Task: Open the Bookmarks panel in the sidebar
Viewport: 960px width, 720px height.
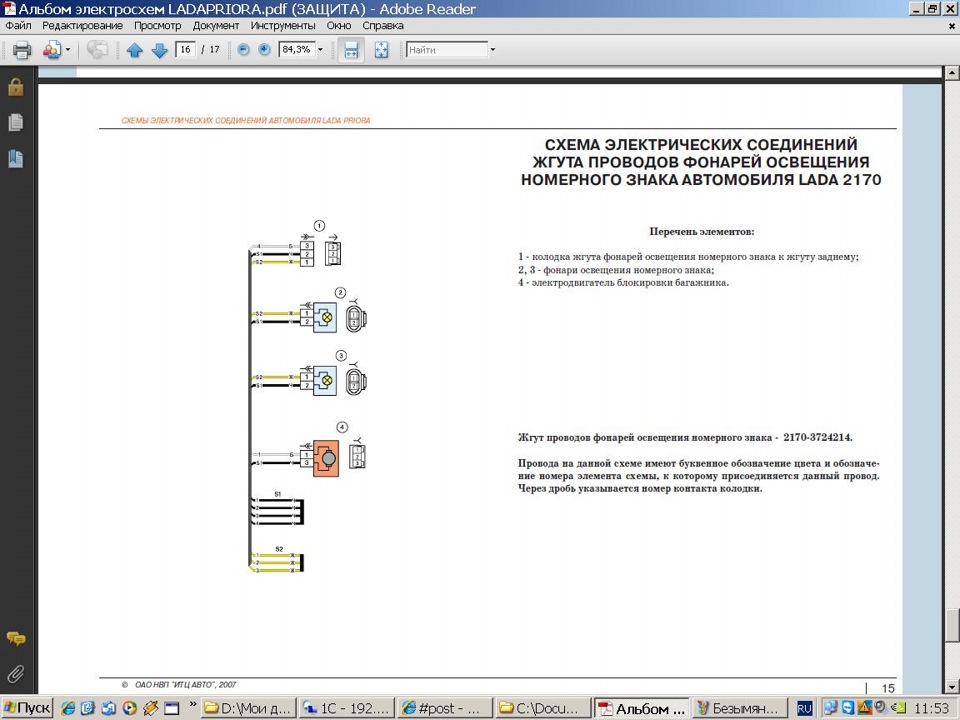Action: [x=16, y=159]
